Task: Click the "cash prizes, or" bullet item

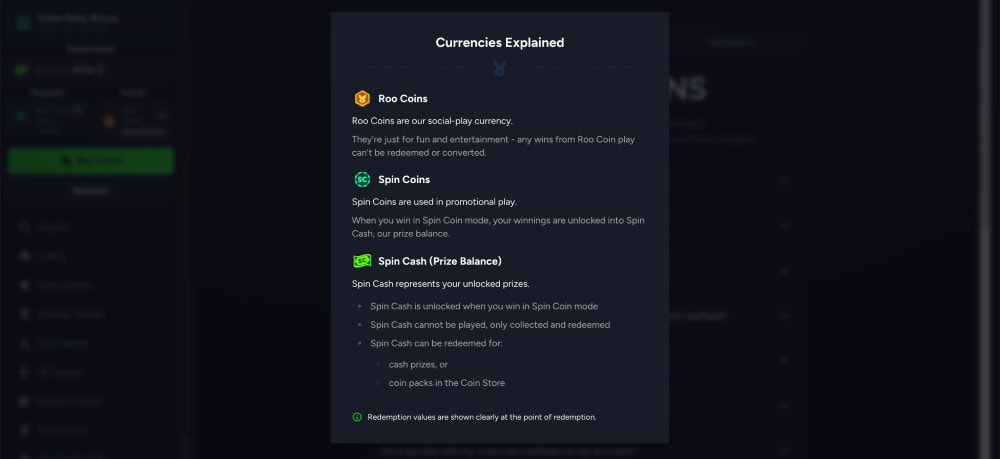Action: (x=418, y=364)
